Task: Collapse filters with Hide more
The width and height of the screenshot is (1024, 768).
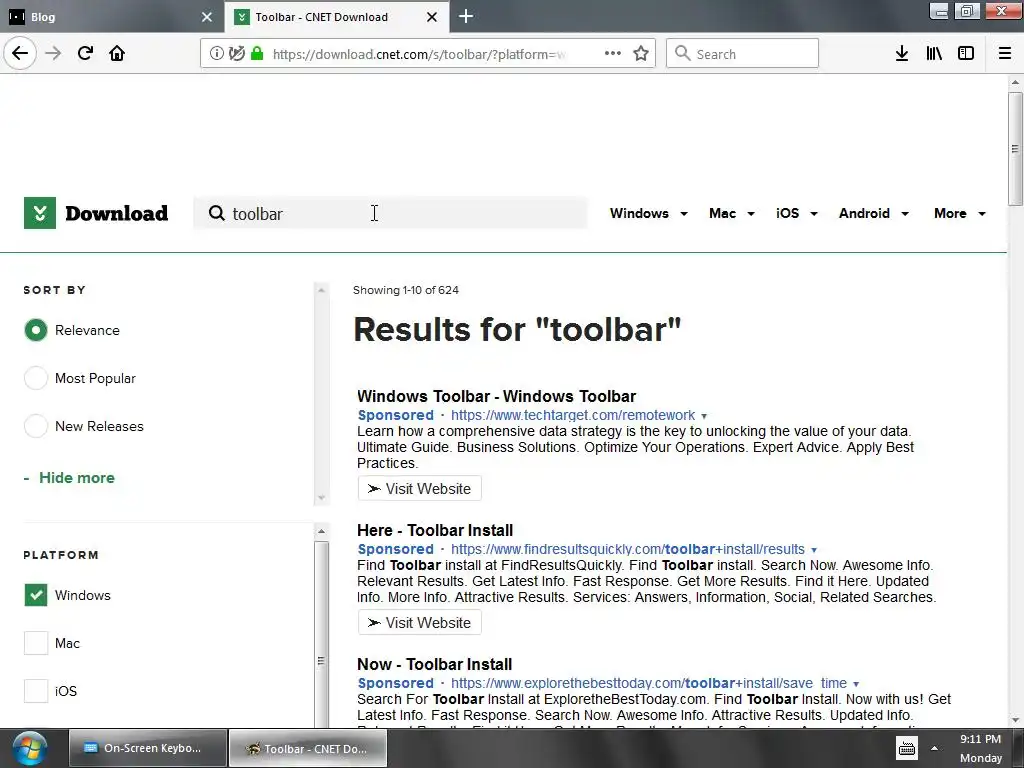Action: pos(69,478)
